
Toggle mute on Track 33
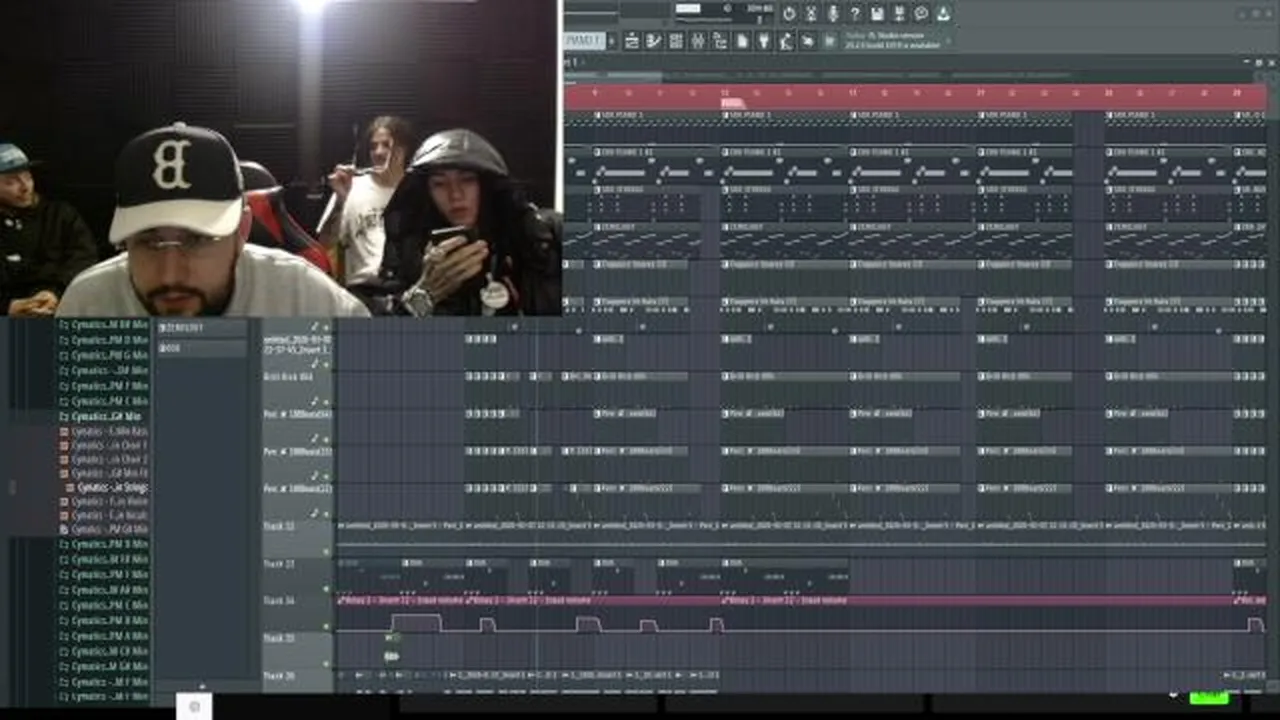(x=326, y=589)
